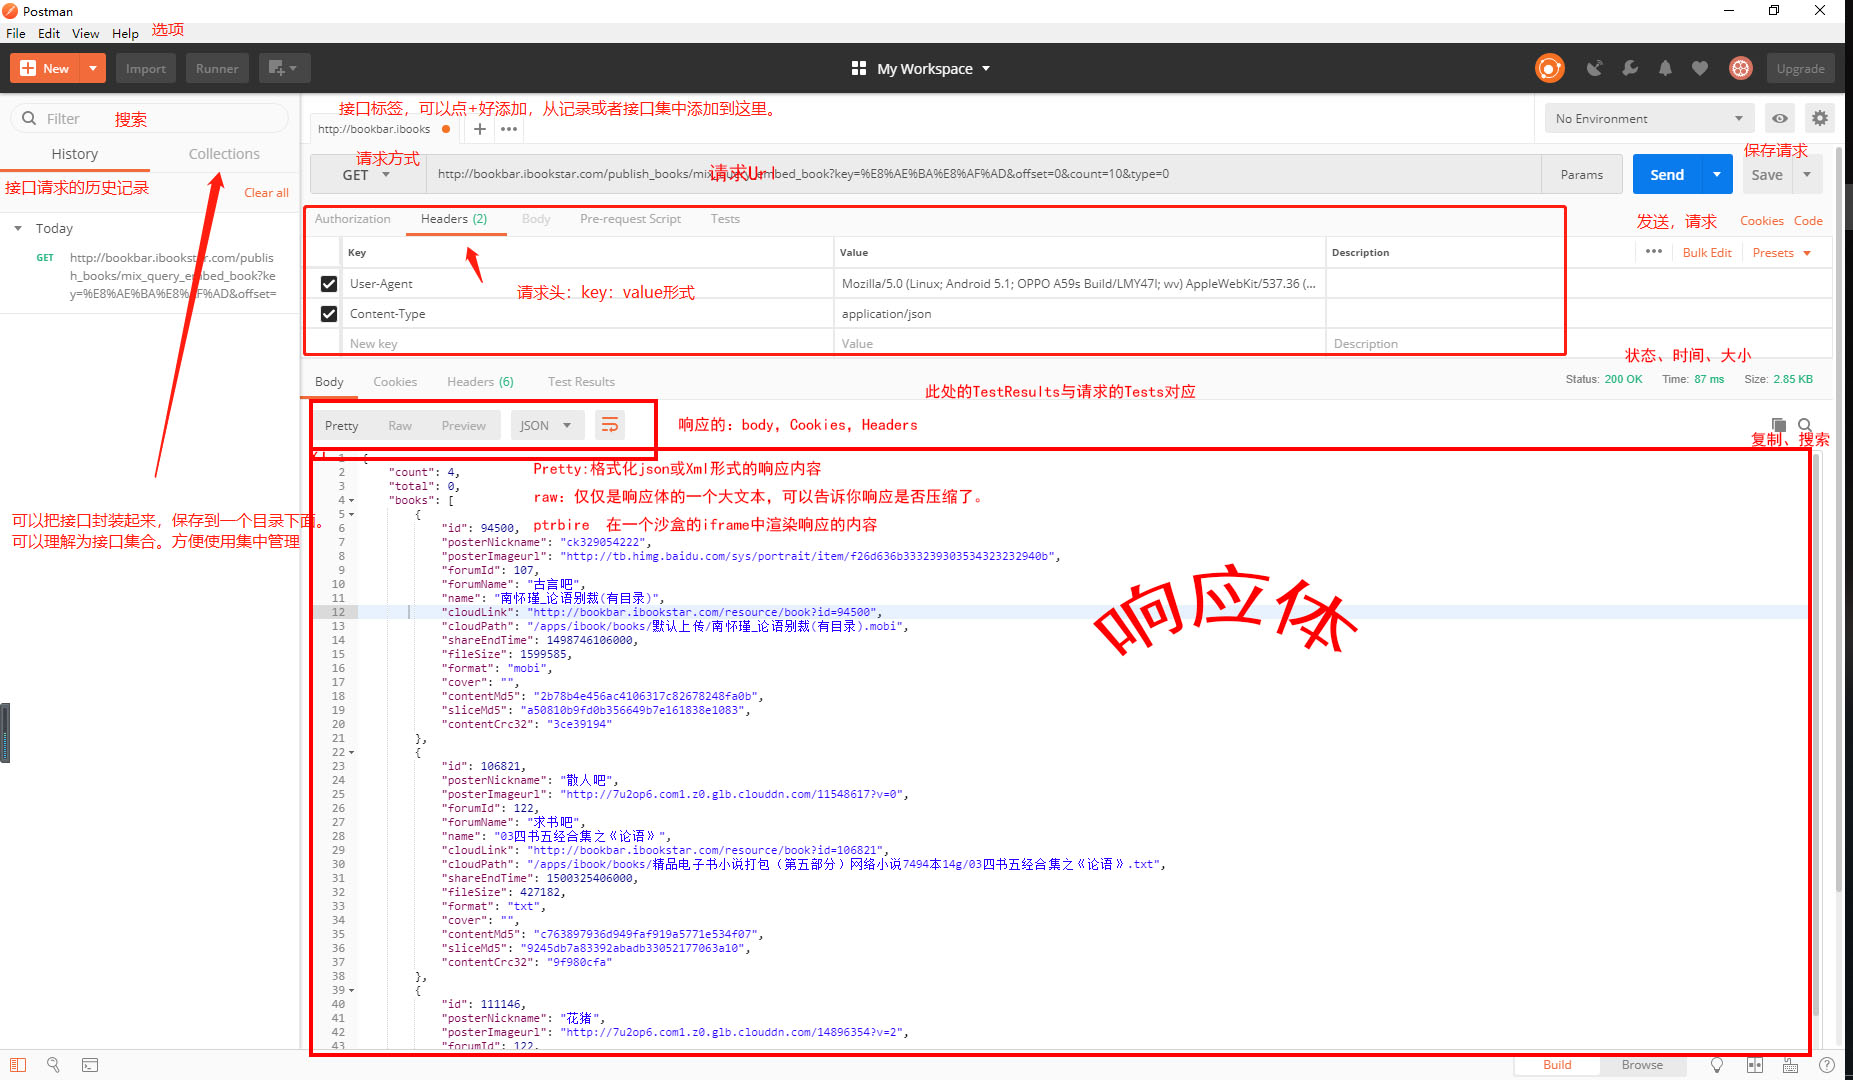Open the request tab options ellipsis

[509, 129]
